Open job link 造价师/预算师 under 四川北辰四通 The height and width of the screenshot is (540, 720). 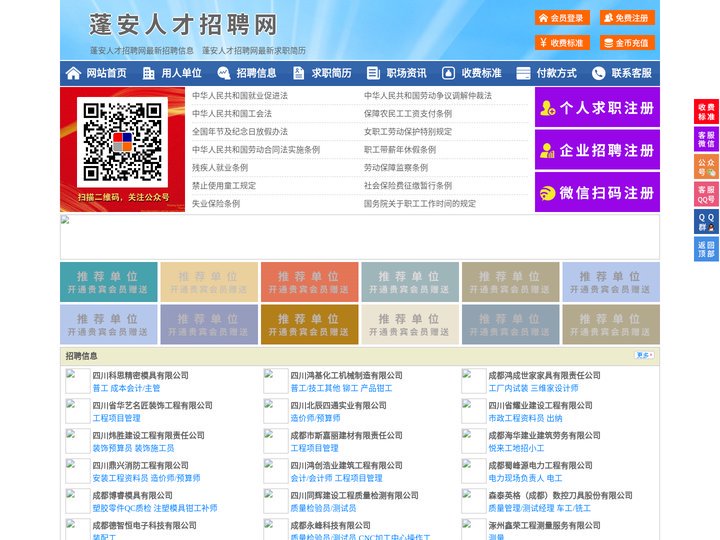(x=315, y=418)
